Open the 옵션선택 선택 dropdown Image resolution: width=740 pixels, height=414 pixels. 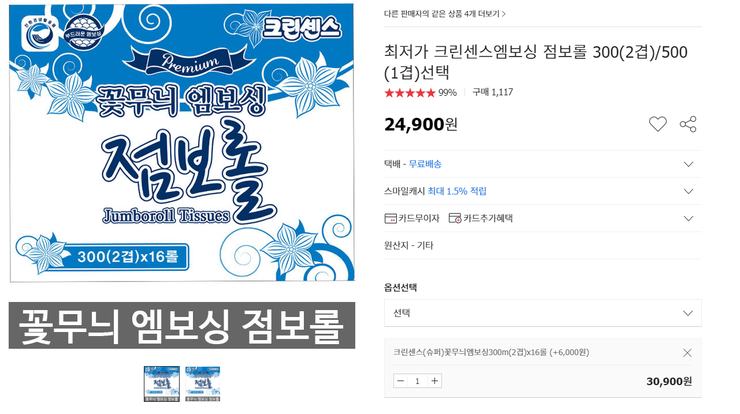pos(543,313)
